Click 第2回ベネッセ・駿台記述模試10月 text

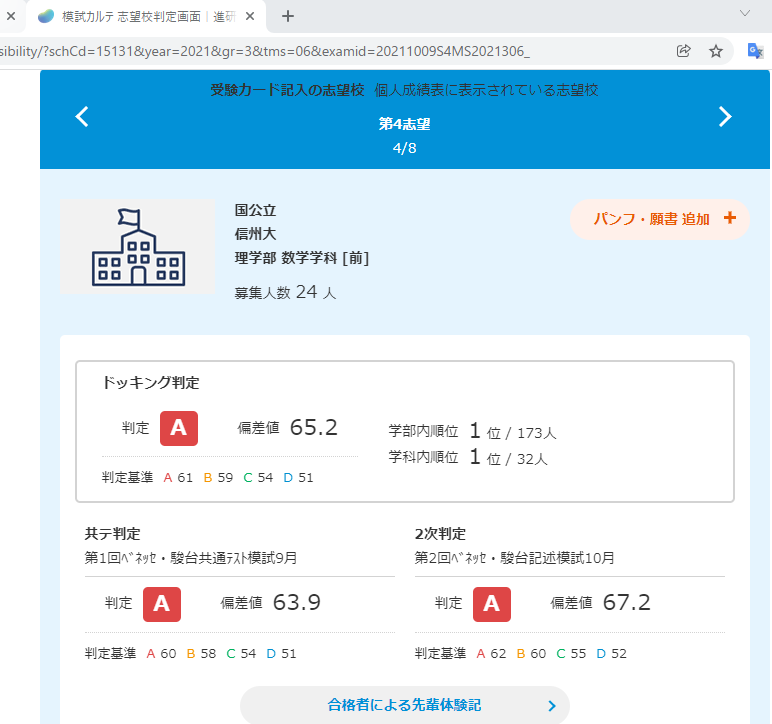tap(515, 558)
